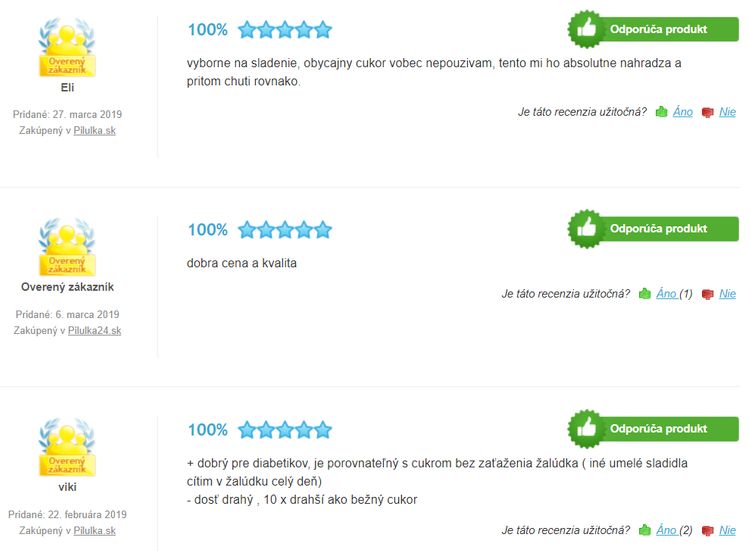
Task: Vote Áno on Eli's review
Action: pos(683,112)
